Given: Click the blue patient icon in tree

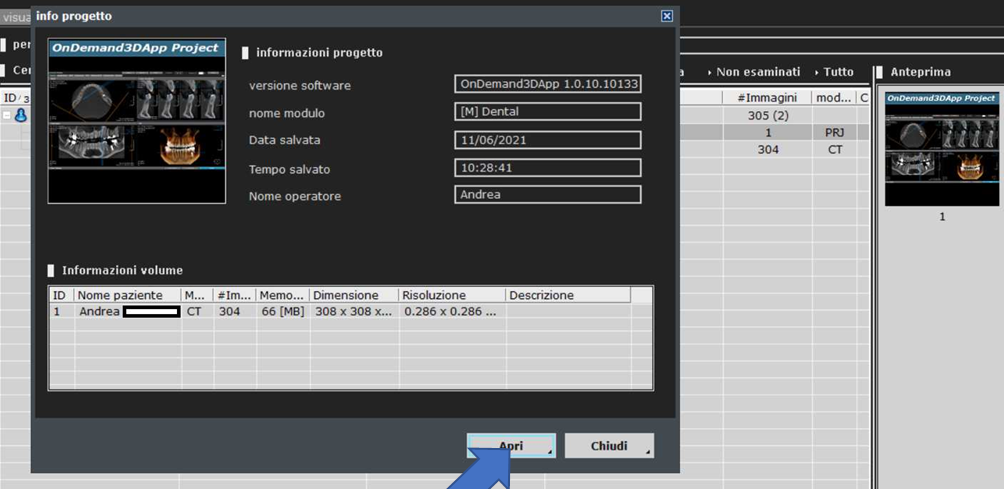Looking at the screenshot, I should tap(20, 115).
